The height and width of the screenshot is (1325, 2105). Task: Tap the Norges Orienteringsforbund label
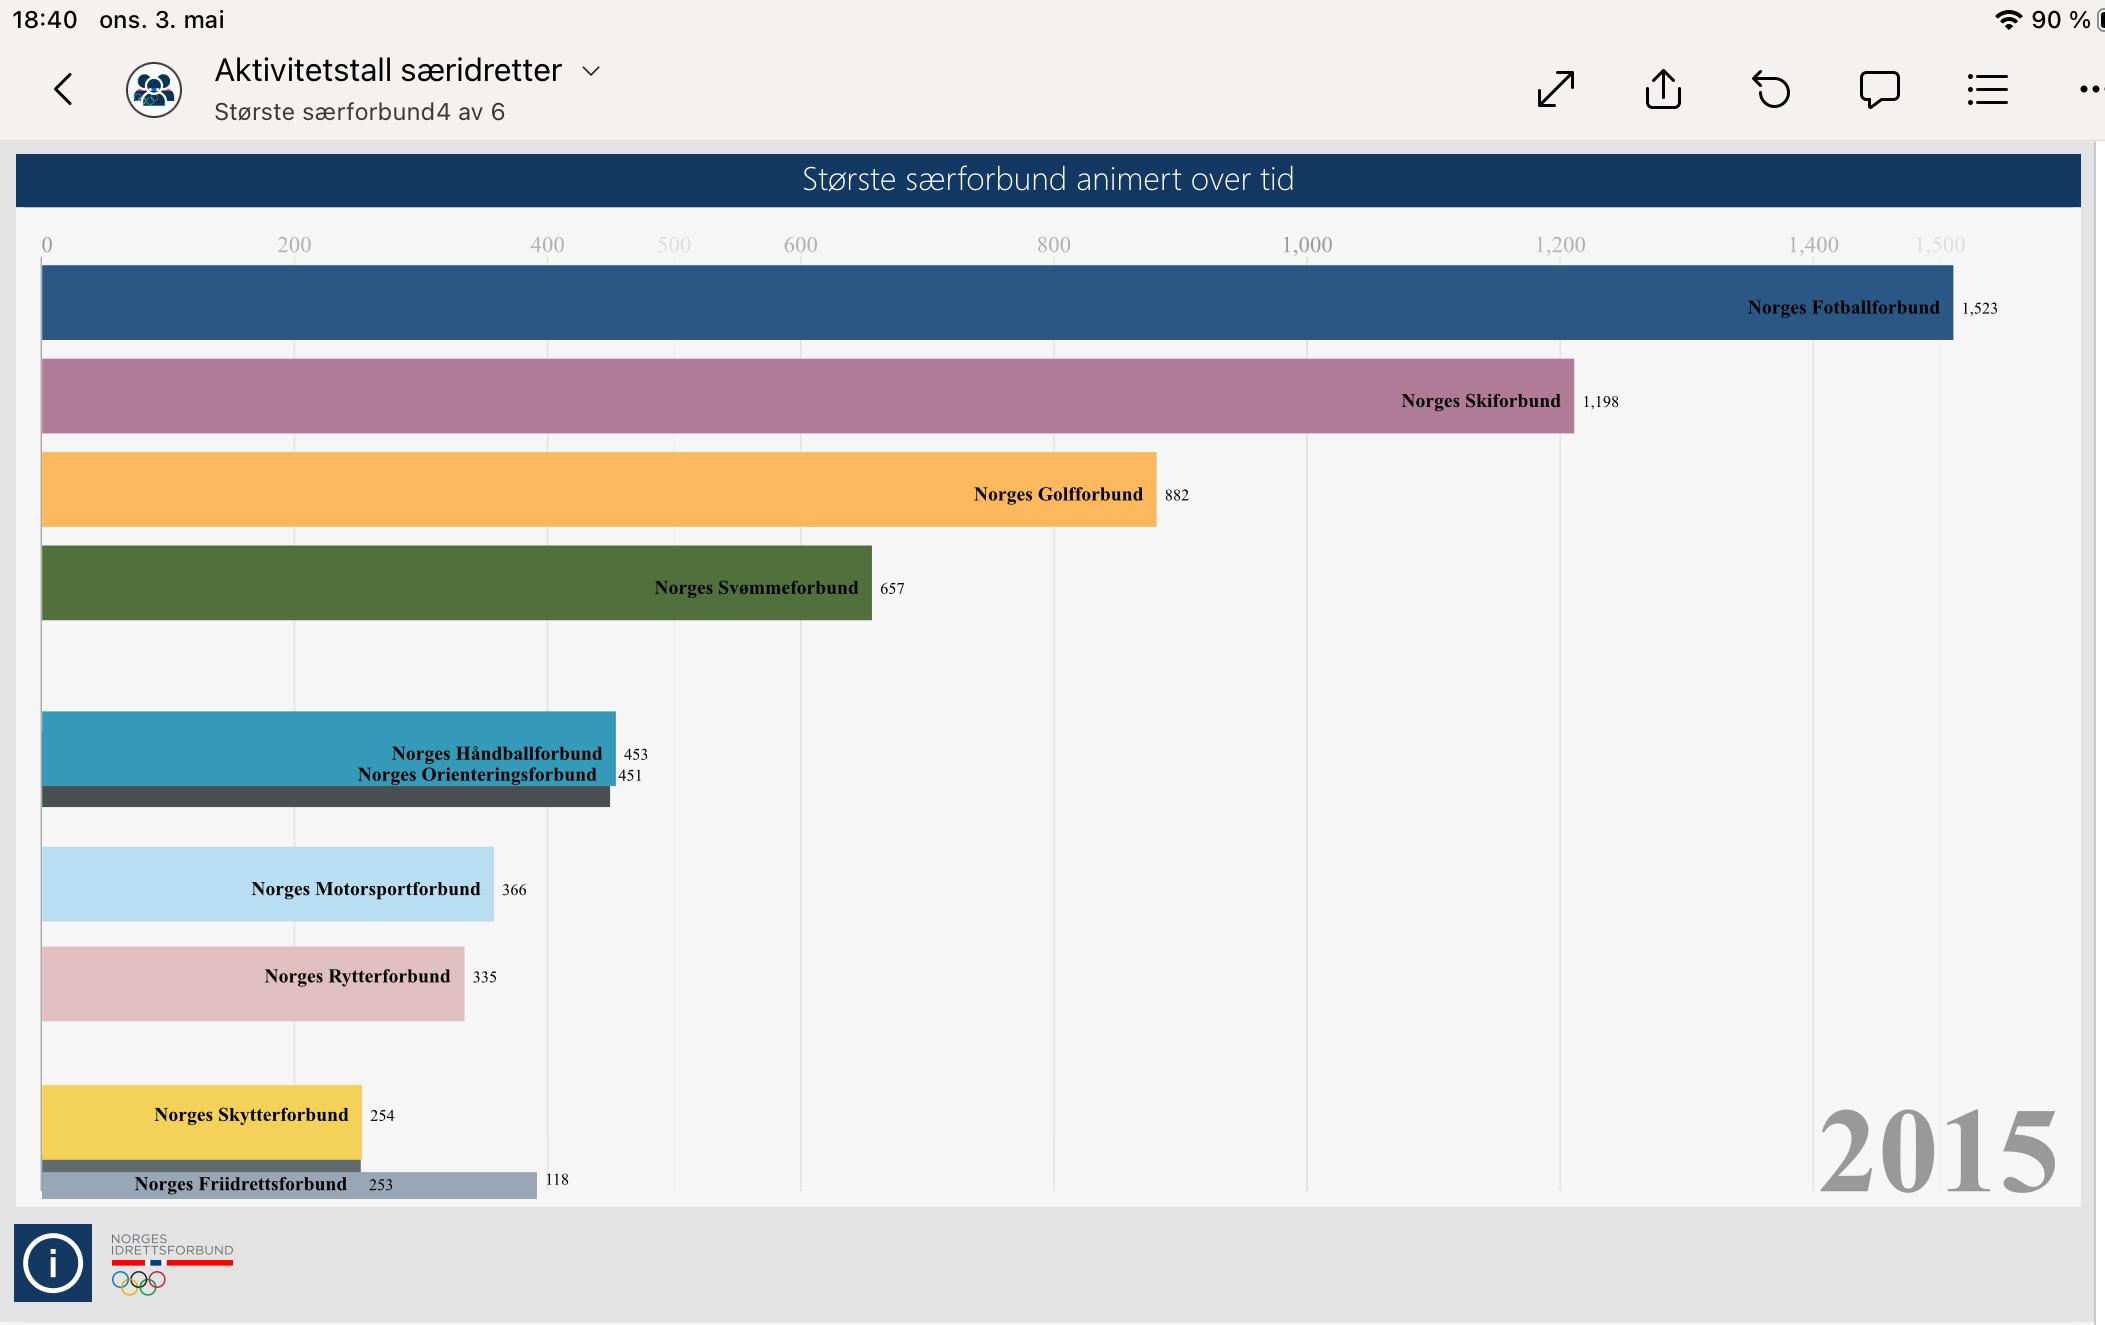477,775
